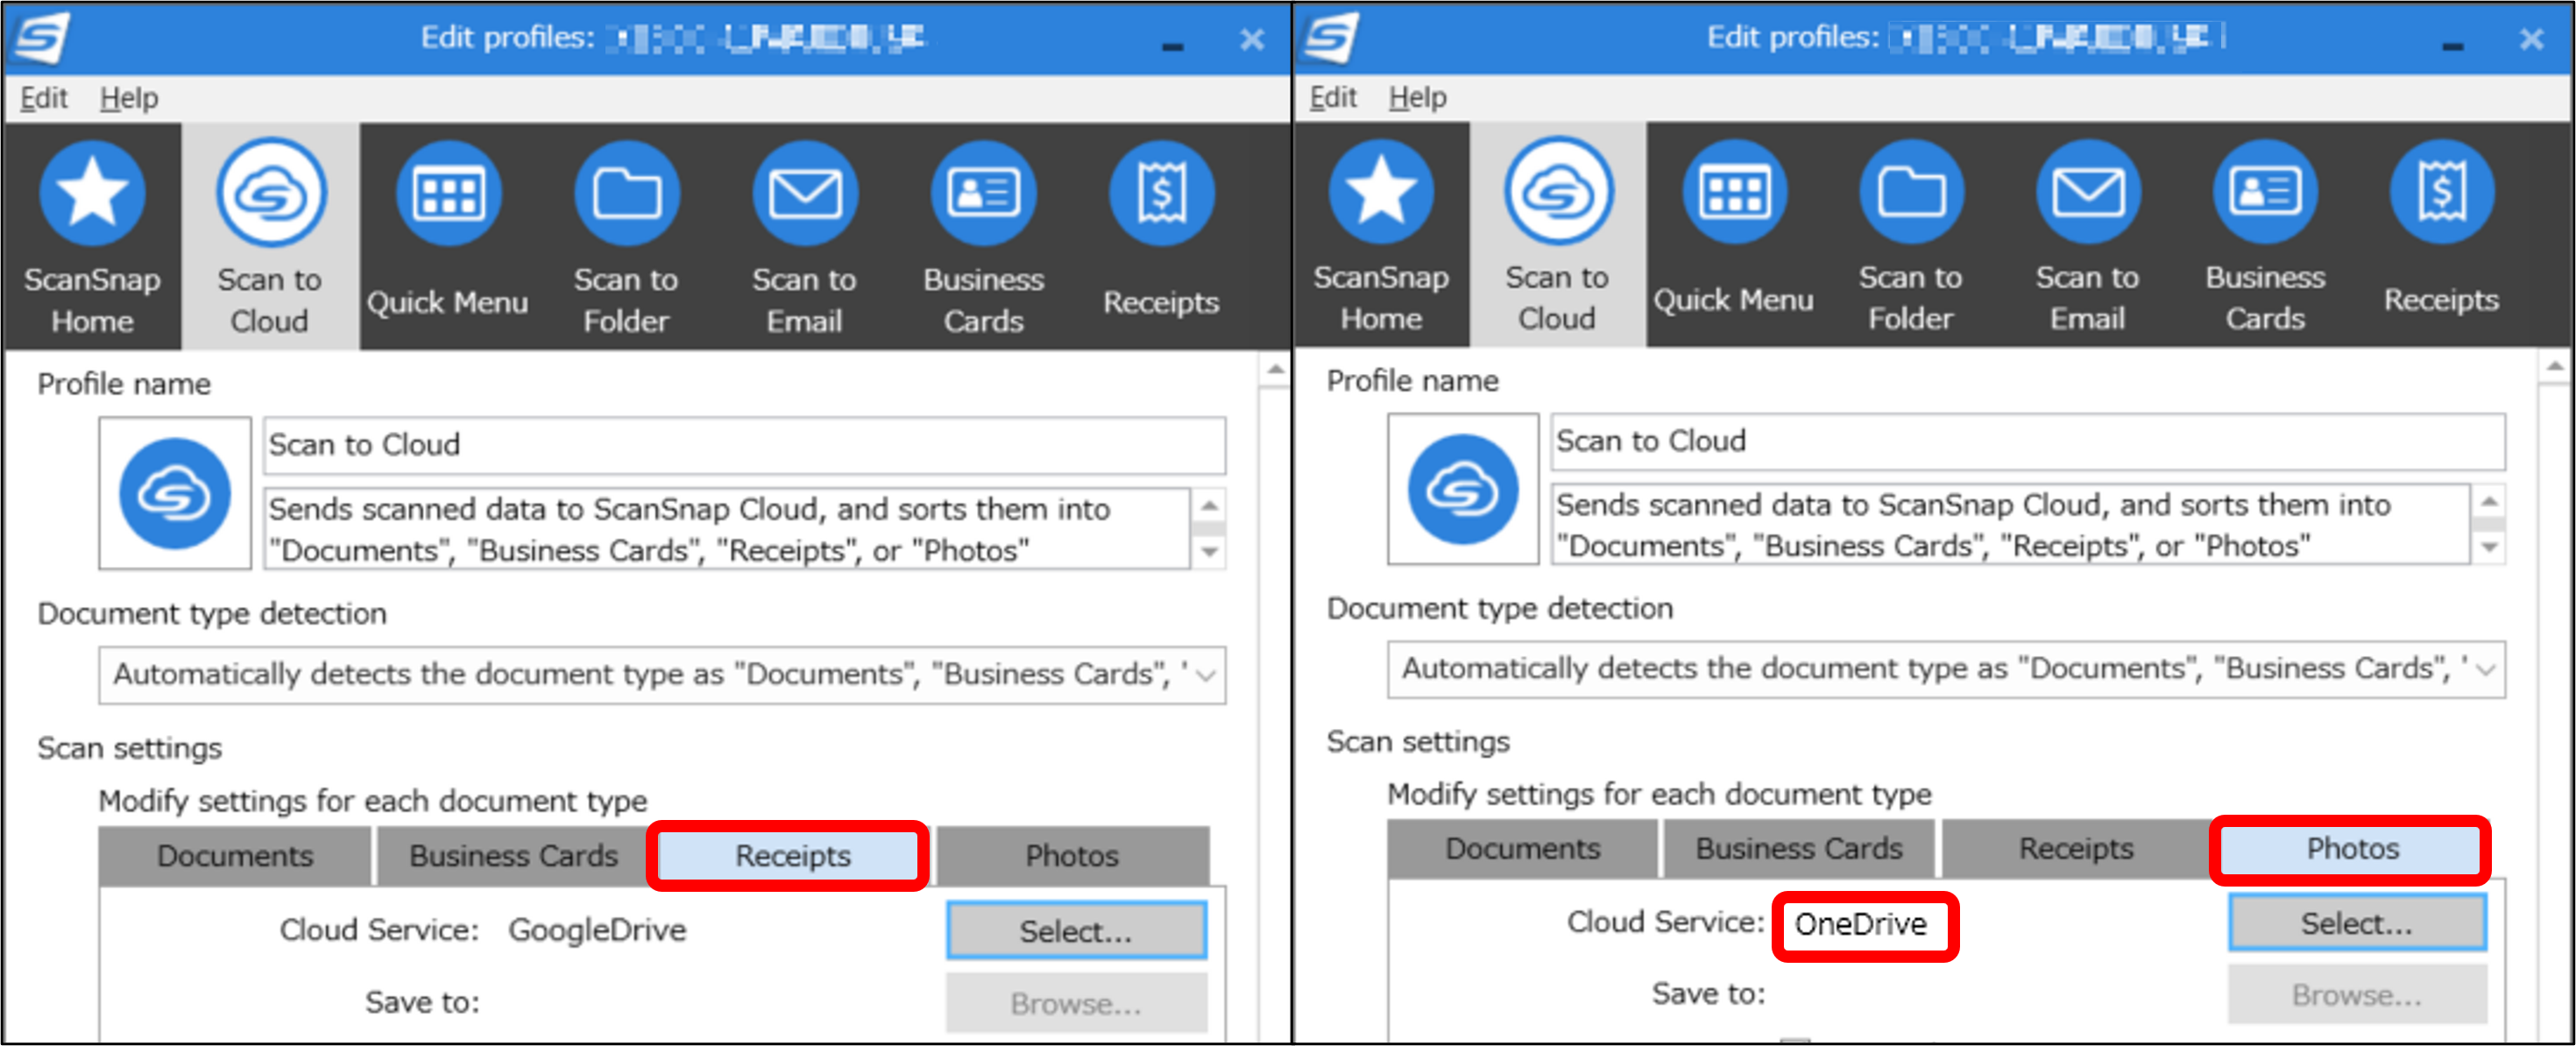Select Scan to Folder profile in right window

click(x=1911, y=236)
